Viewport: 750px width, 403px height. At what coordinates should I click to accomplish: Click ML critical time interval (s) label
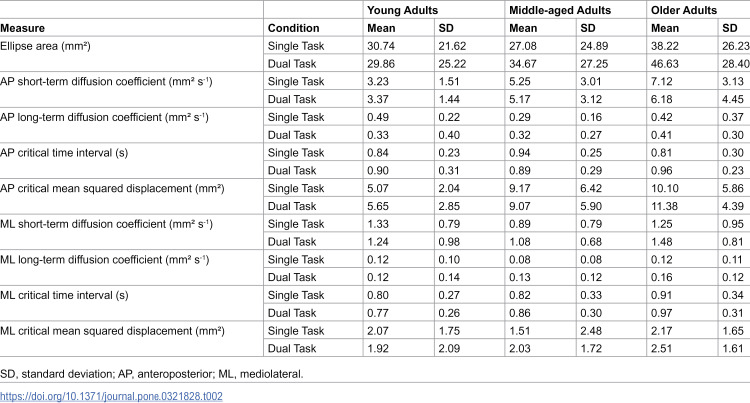click(x=65, y=295)
